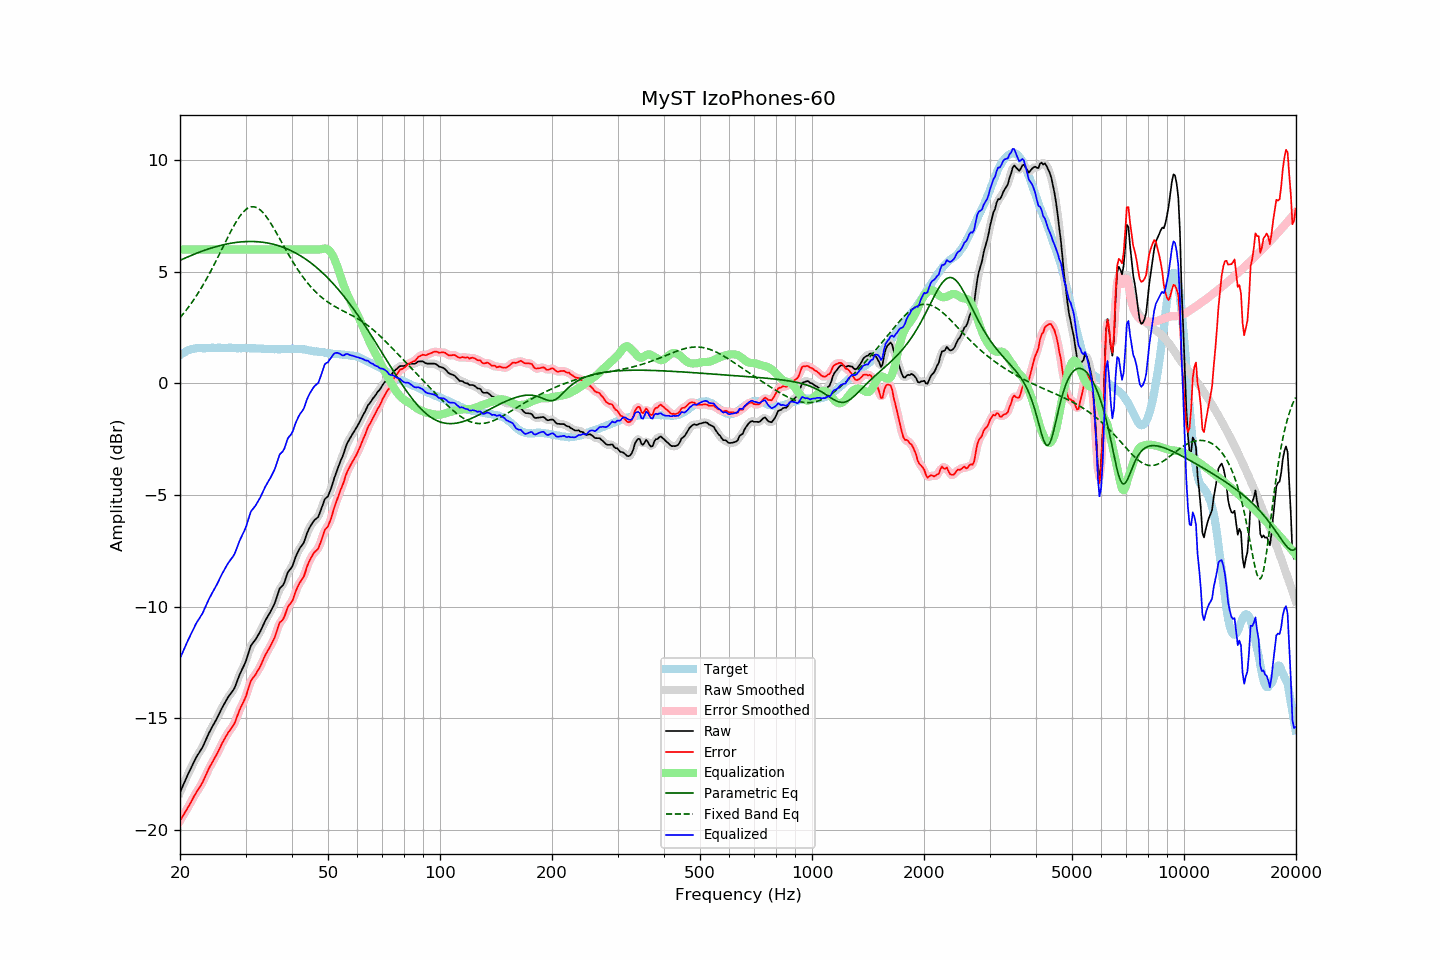Screen dimensions: 1440x960
Task: Click the pink Error Smoothed legend swatch
Action: point(679,710)
